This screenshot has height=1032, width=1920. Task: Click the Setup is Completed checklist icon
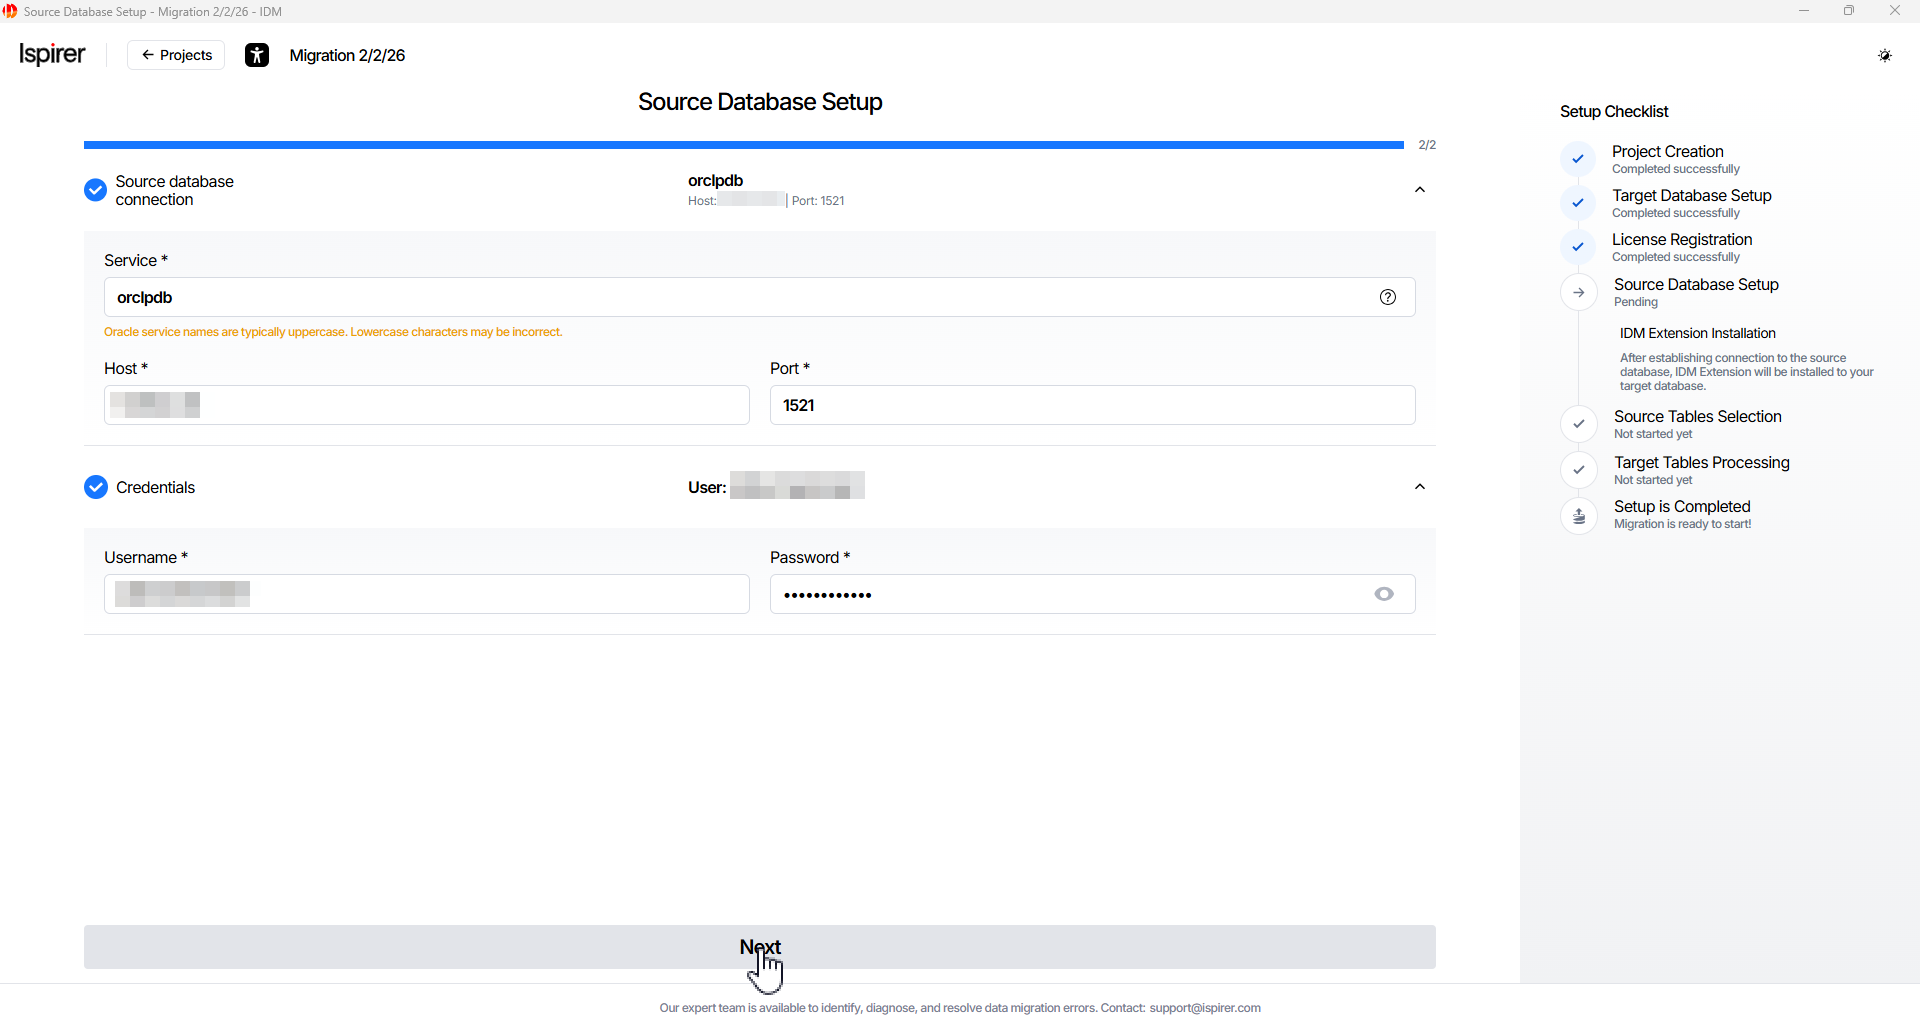(x=1578, y=515)
